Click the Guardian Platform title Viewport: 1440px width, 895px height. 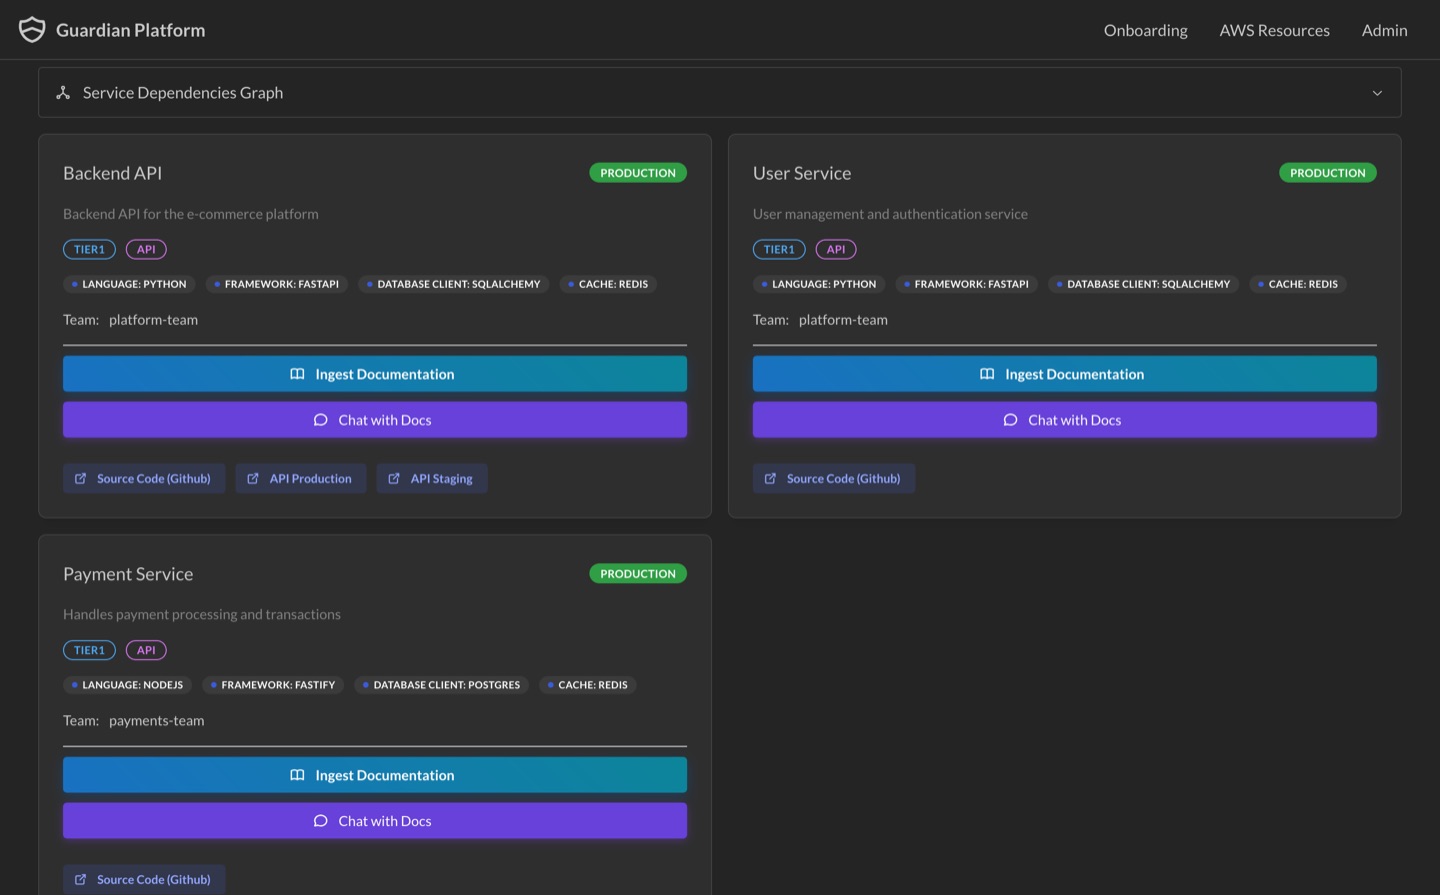pos(130,30)
